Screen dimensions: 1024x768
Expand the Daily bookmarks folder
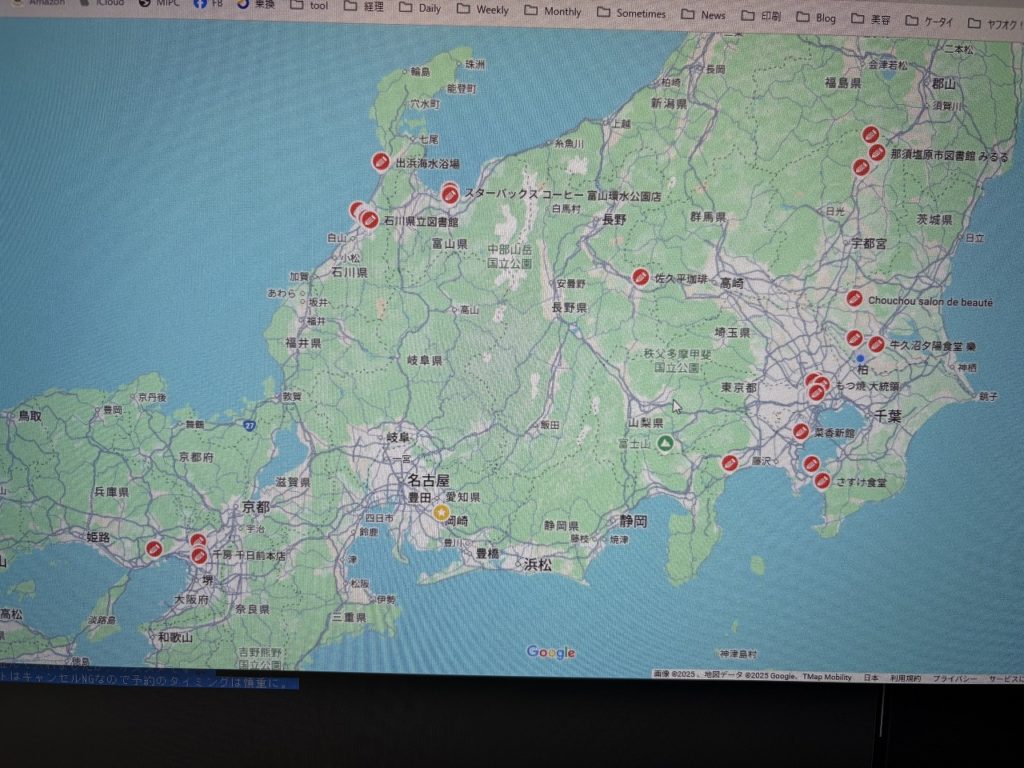(419, 8)
